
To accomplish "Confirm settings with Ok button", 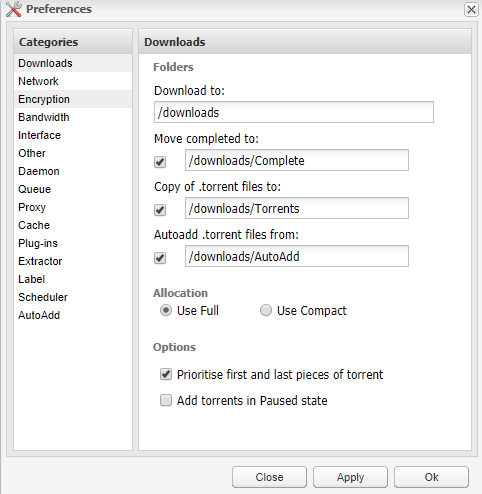I will click(431, 477).
